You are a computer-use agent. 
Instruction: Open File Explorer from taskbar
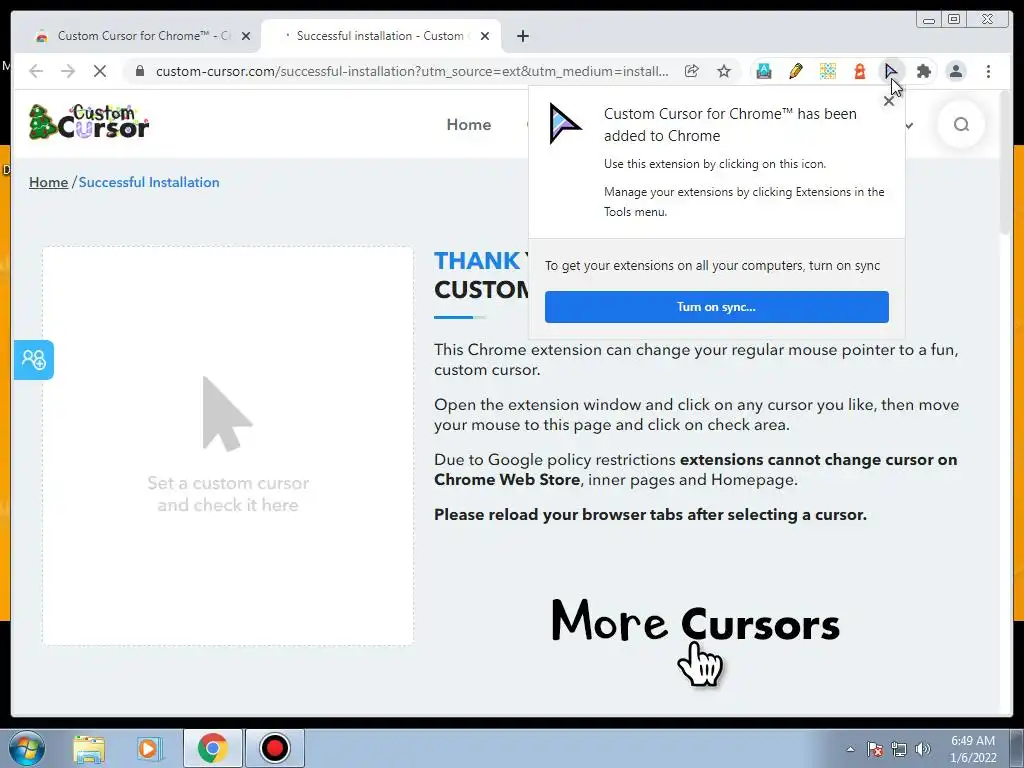(x=89, y=748)
